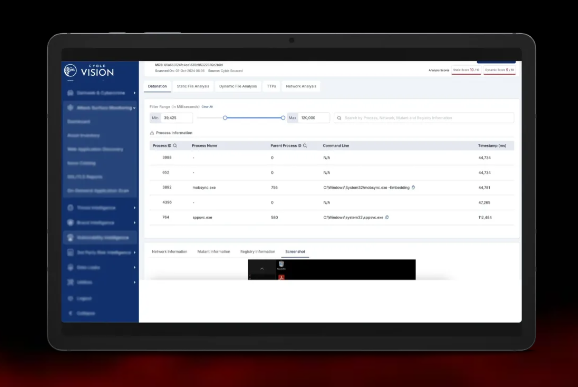Switch to the Dynamic File Analysis tab
Image resolution: width=578 pixels, height=387 pixels.
238,86
